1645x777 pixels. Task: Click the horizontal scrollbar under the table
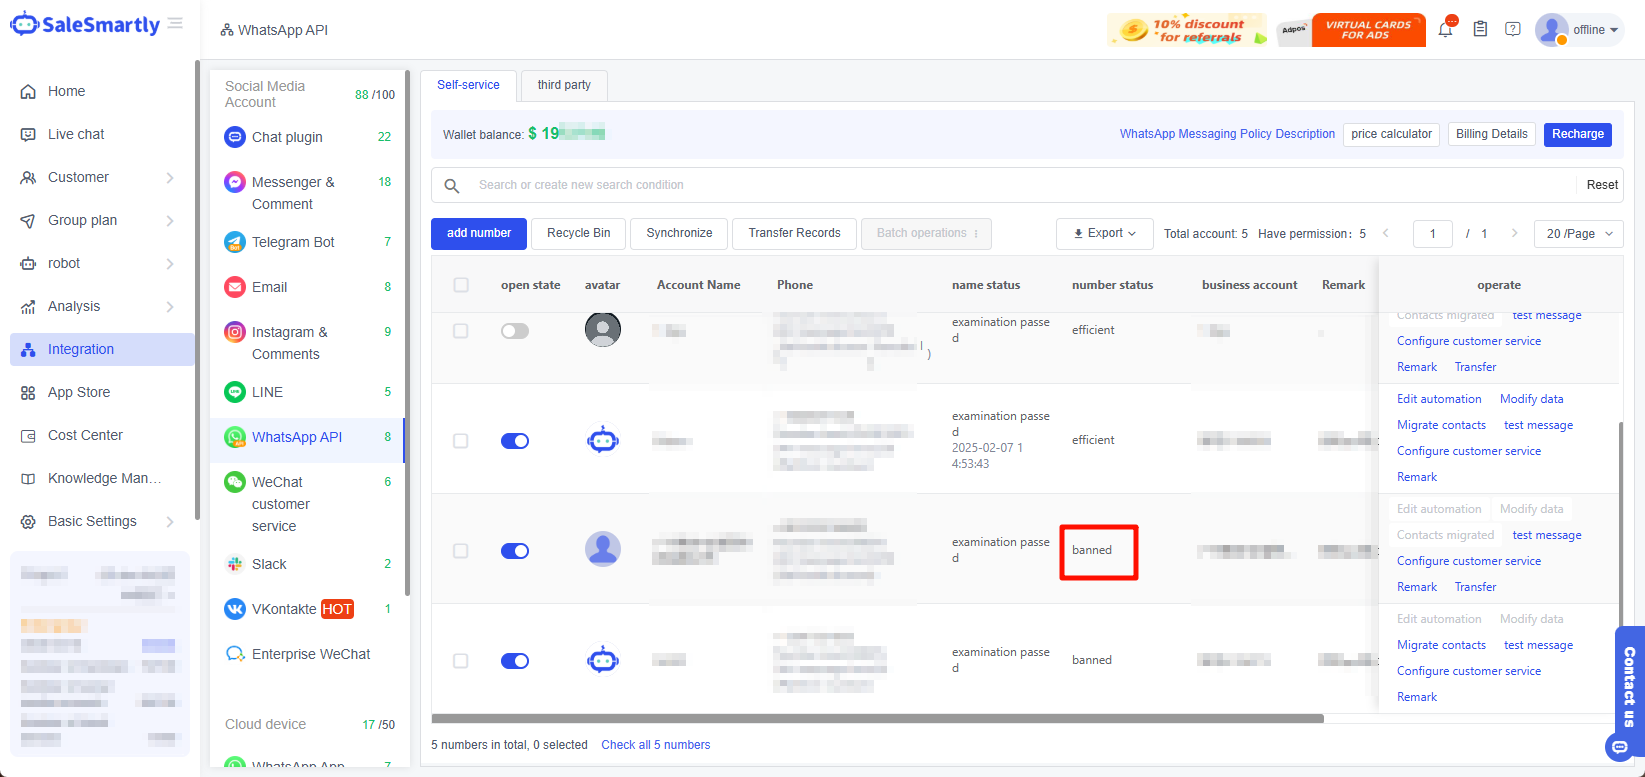tap(877, 718)
